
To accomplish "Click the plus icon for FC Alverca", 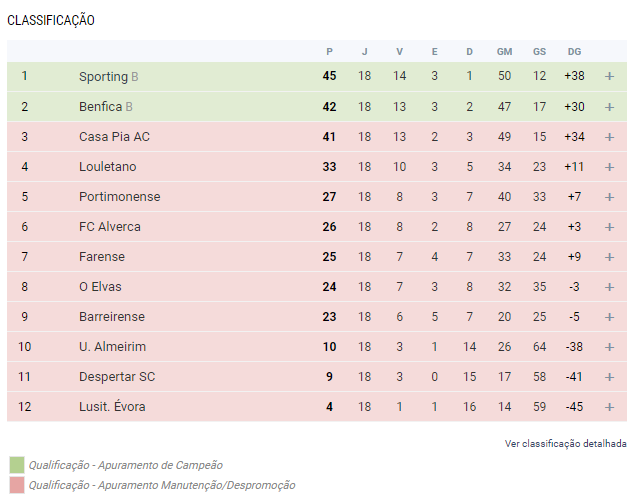I will tap(609, 227).
